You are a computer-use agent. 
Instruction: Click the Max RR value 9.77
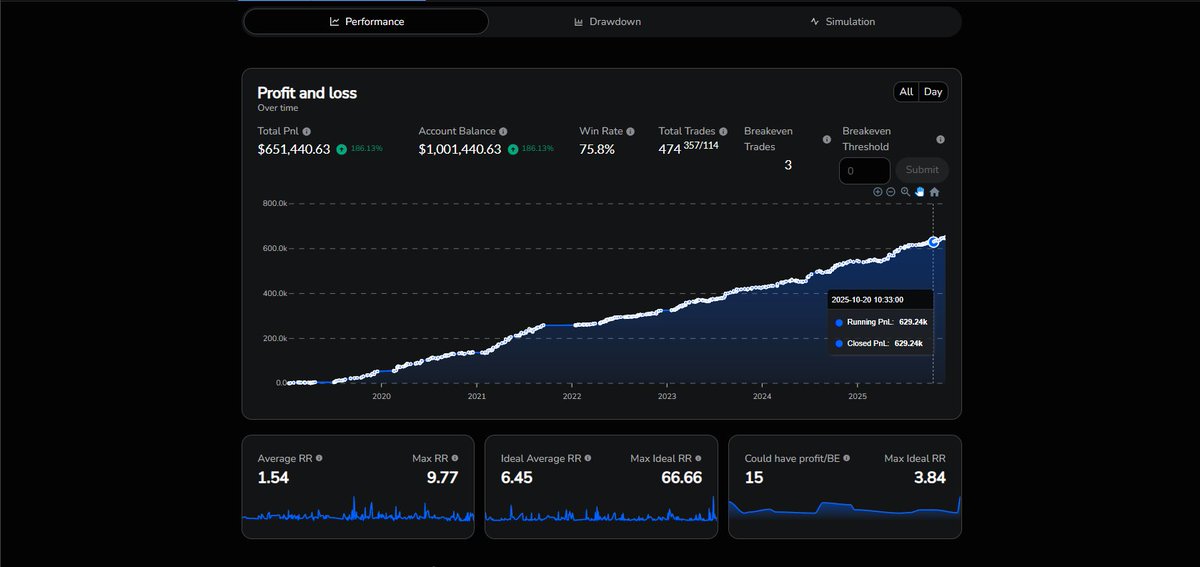442,478
